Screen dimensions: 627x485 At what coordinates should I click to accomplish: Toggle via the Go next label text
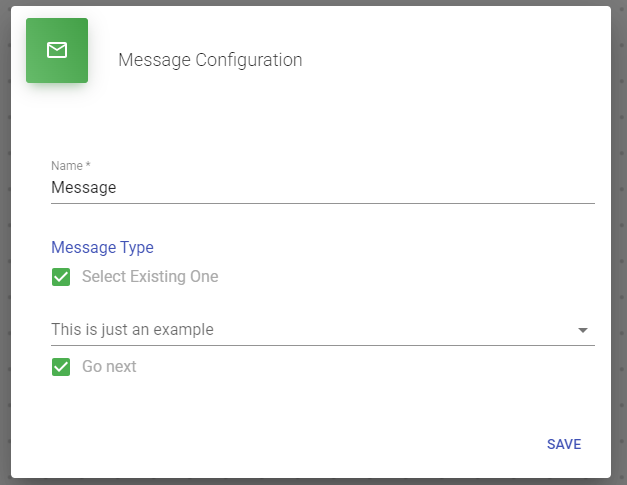[x=109, y=367]
